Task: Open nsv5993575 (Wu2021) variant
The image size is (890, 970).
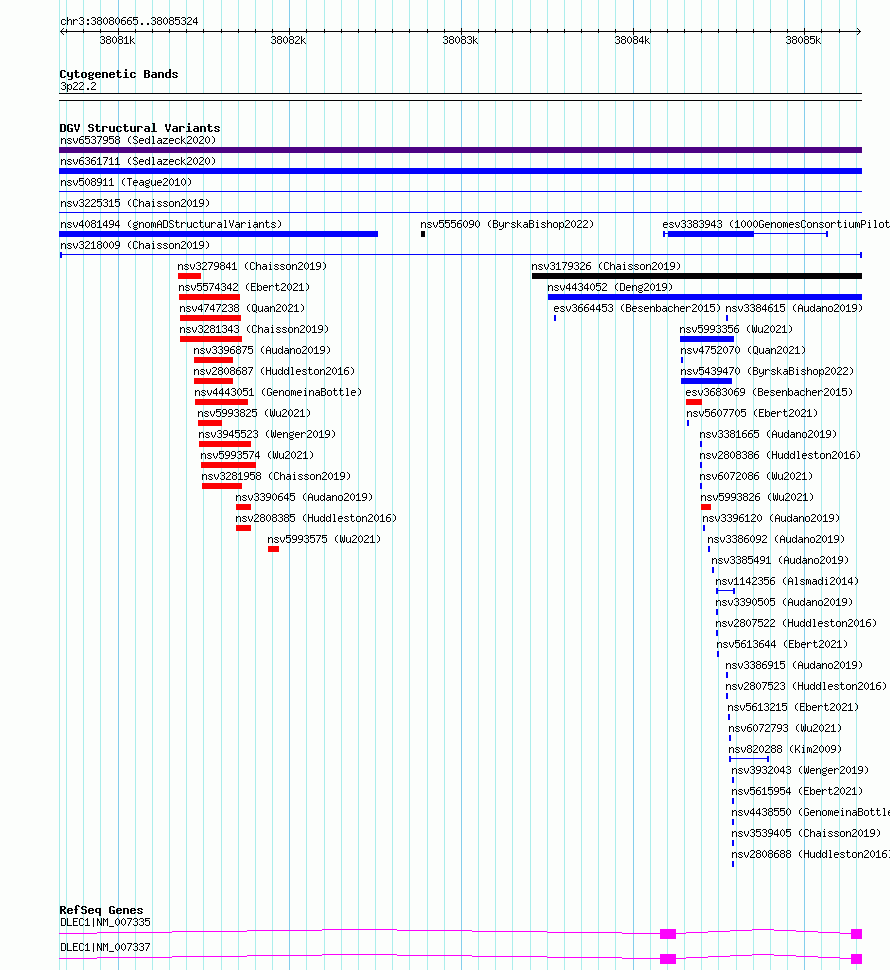Action: (325, 540)
